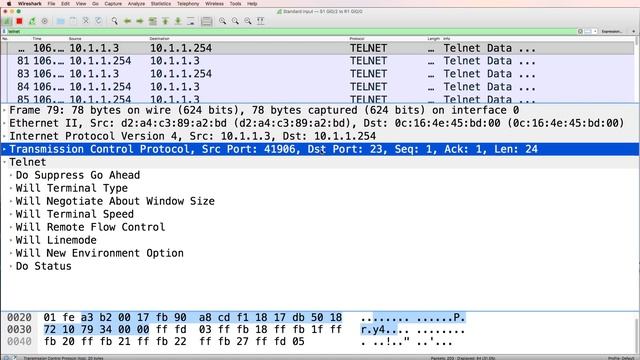The width and height of the screenshot is (640, 360).
Task: Expand Do Suppress Go Ahead item
Action: [11, 176]
